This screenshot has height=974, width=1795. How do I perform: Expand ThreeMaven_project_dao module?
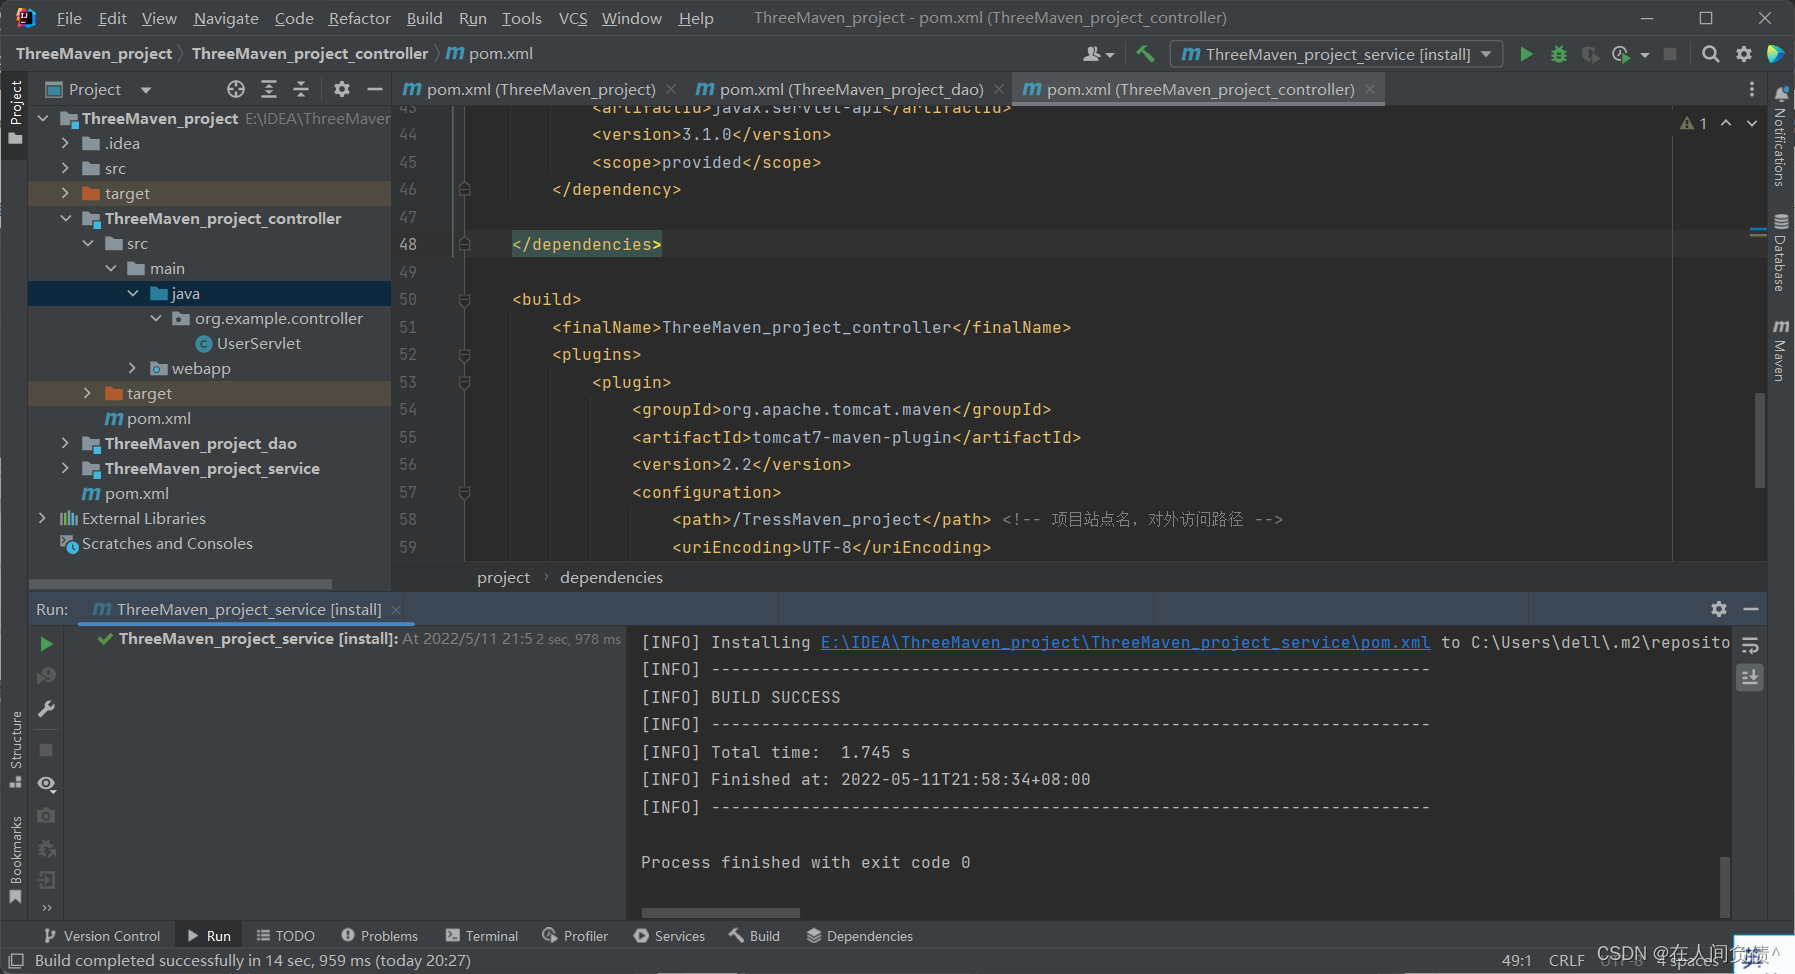65,443
